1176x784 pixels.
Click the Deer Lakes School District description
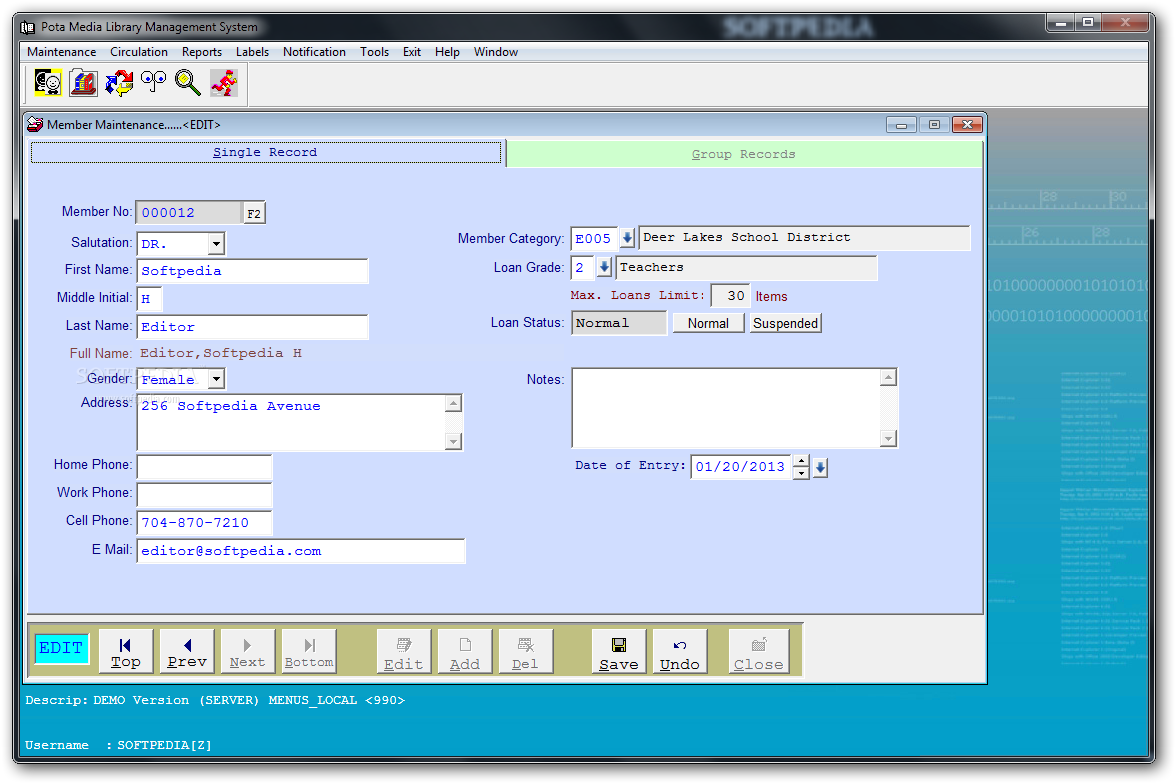click(805, 238)
